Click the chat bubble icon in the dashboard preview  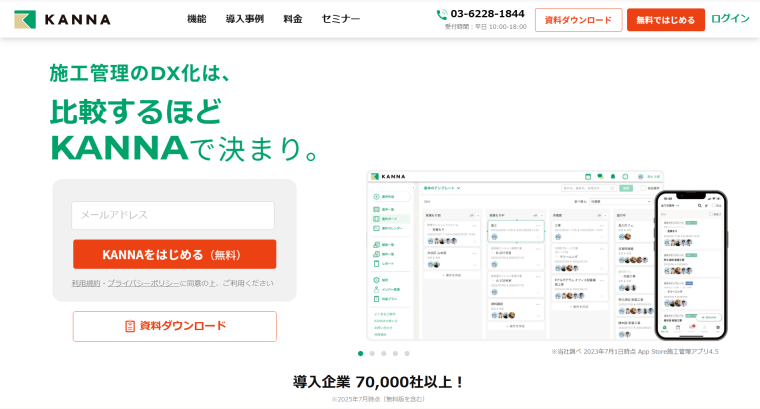(x=600, y=176)
